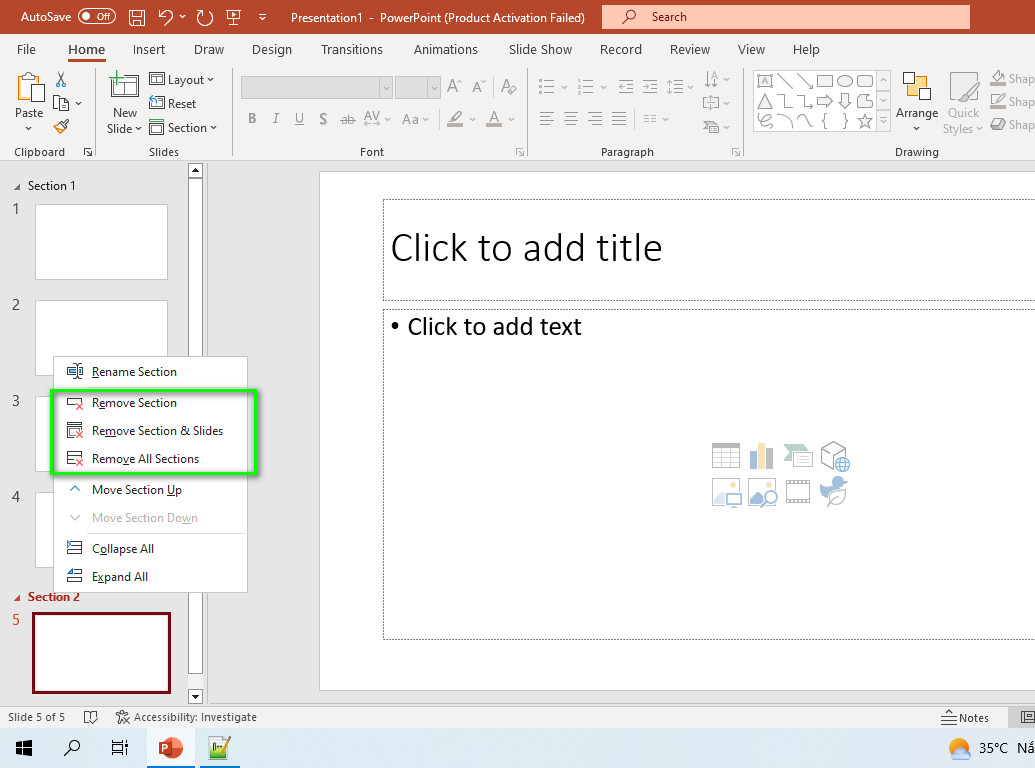Click Accessibility: Investigate in status bar

186,717
